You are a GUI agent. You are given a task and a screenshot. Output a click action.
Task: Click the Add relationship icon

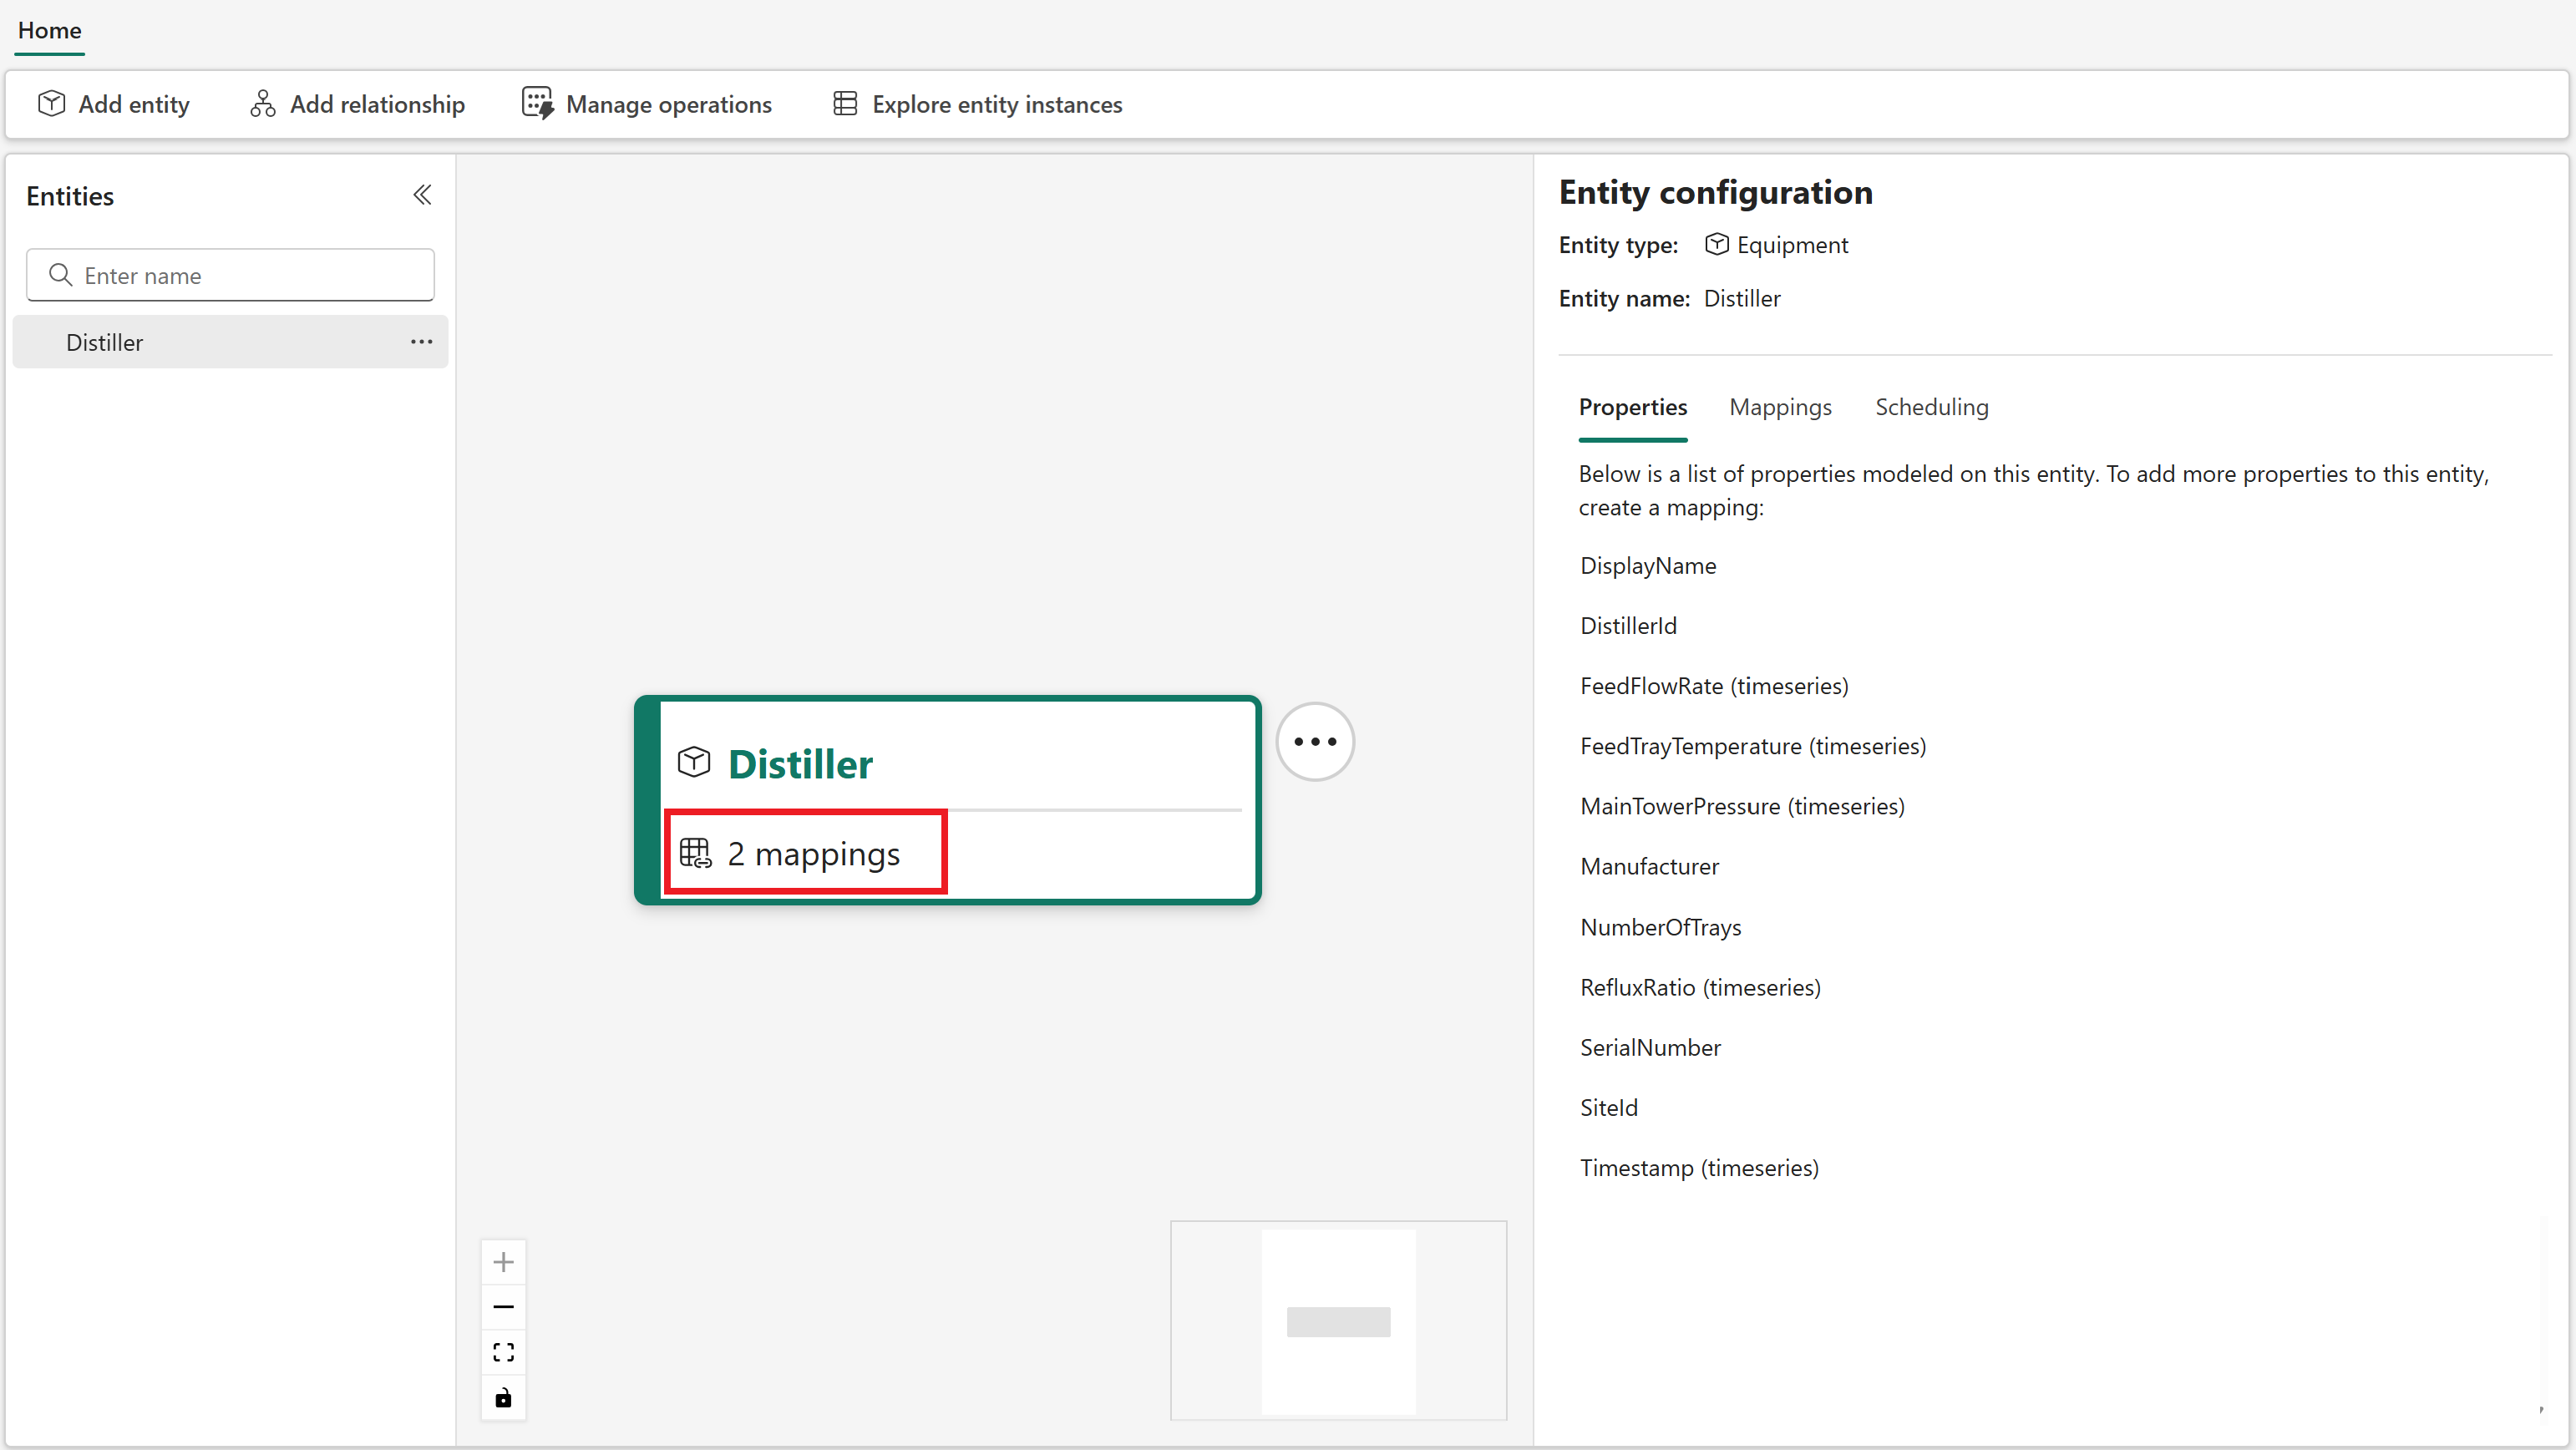(x=262, y=104)
